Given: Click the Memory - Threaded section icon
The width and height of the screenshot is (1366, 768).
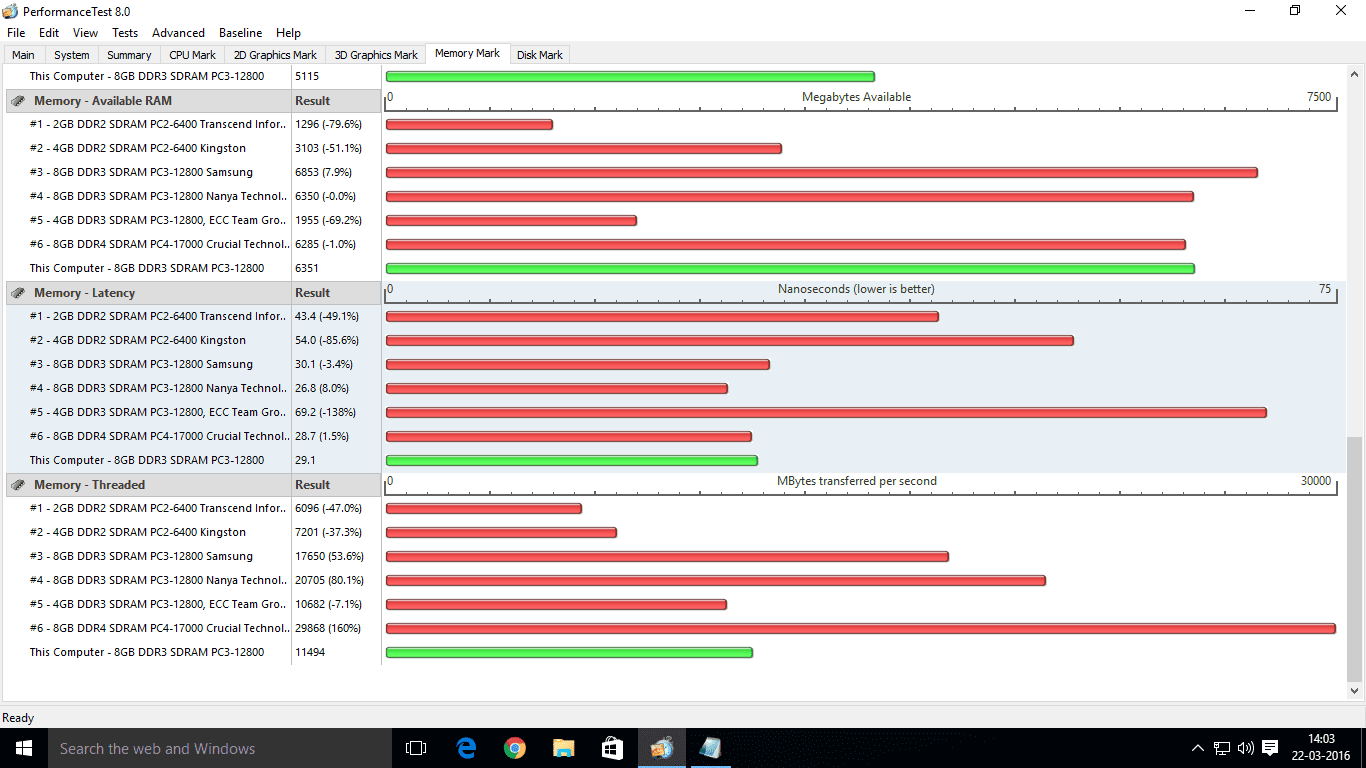Looking at the screenshot, I should coord(18,485).
